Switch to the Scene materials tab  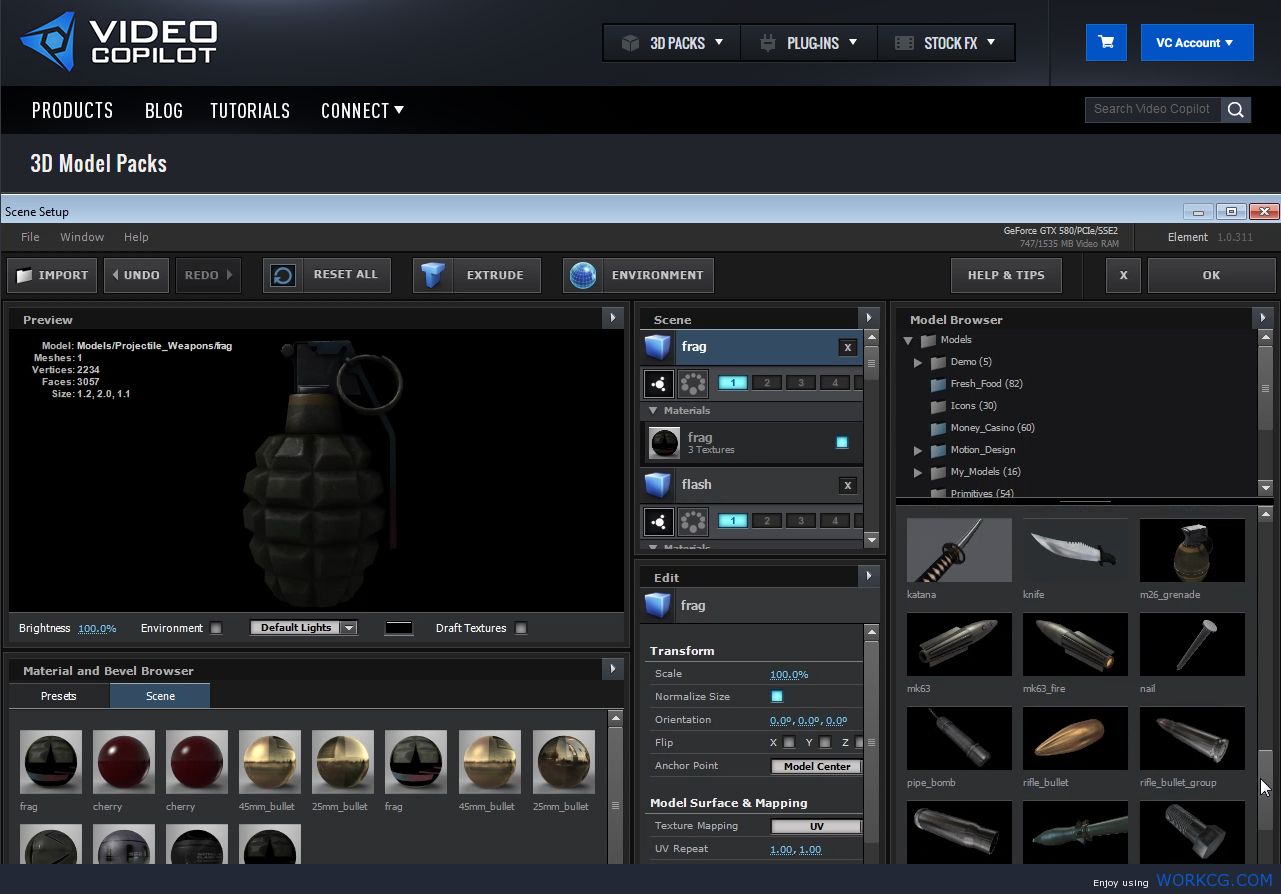pos(160,696)
